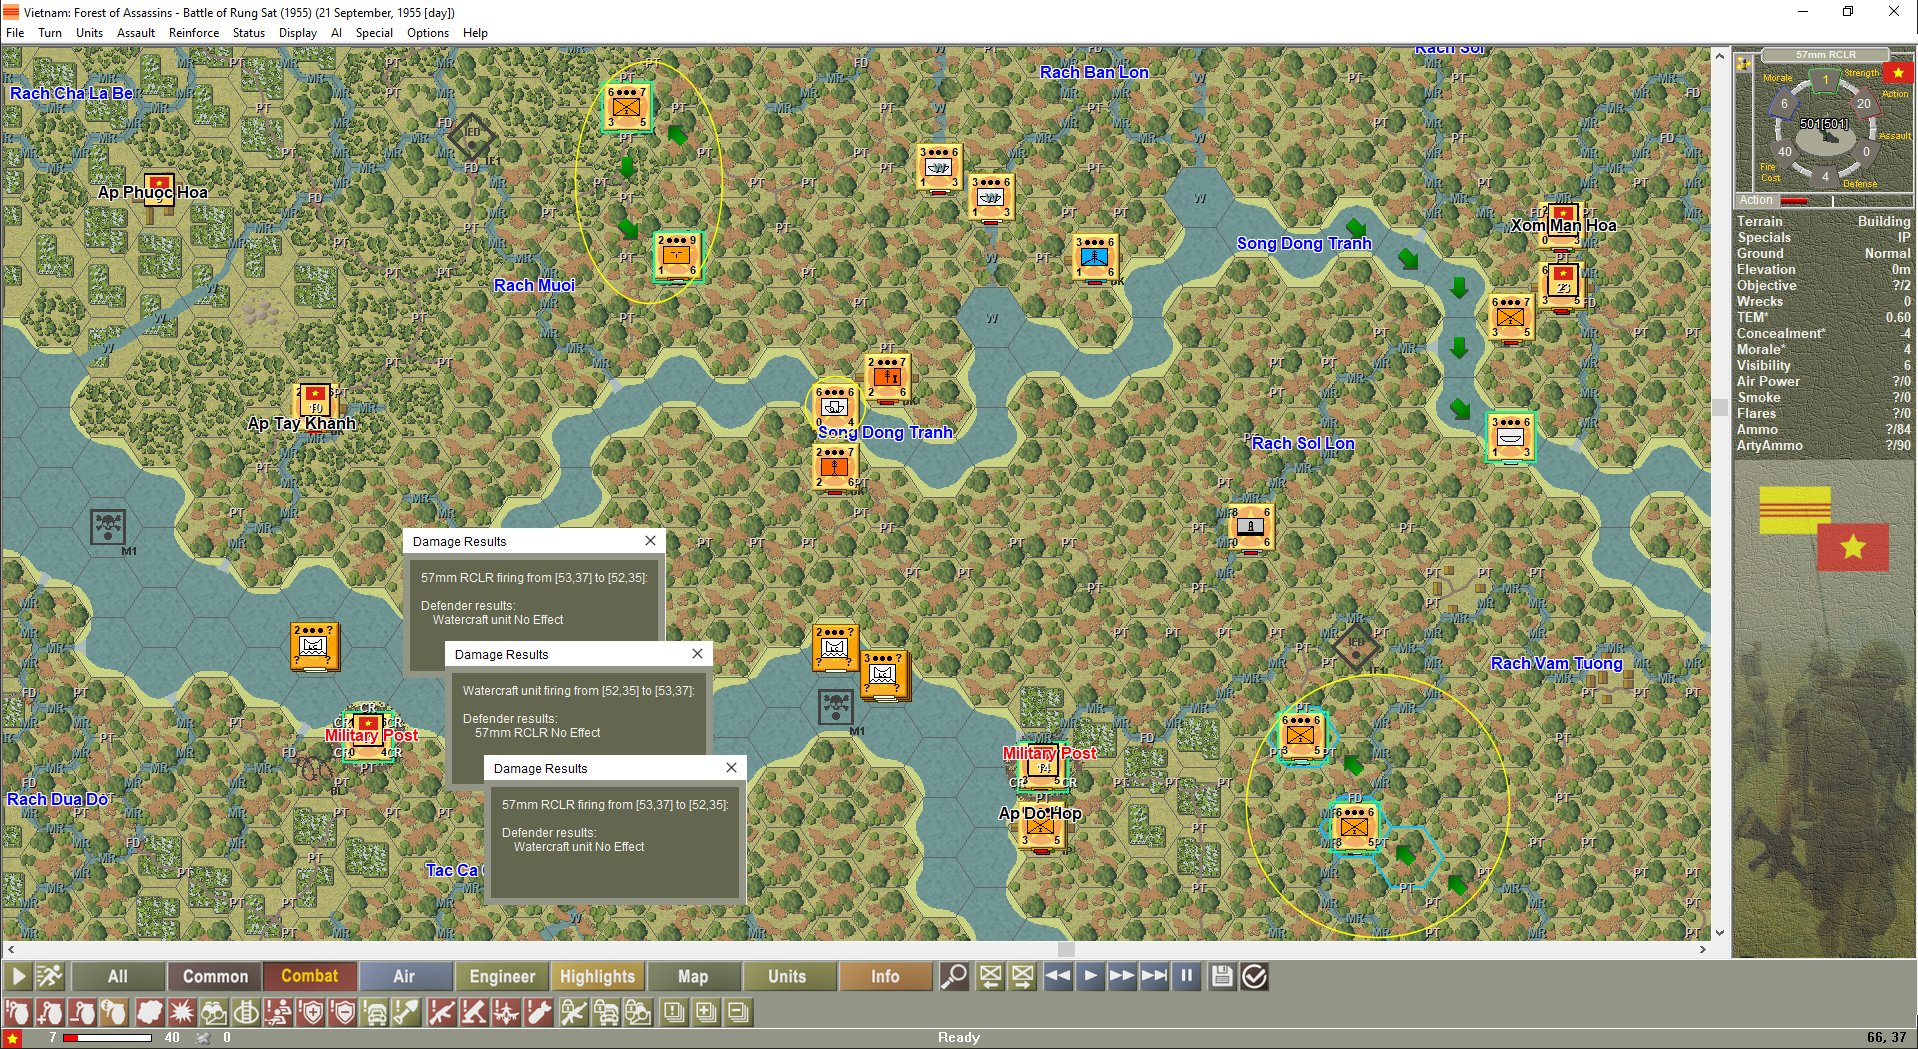This screenshot has height=1049, width=1918.
Task: Open the Options menu
Action: [428, 33]
